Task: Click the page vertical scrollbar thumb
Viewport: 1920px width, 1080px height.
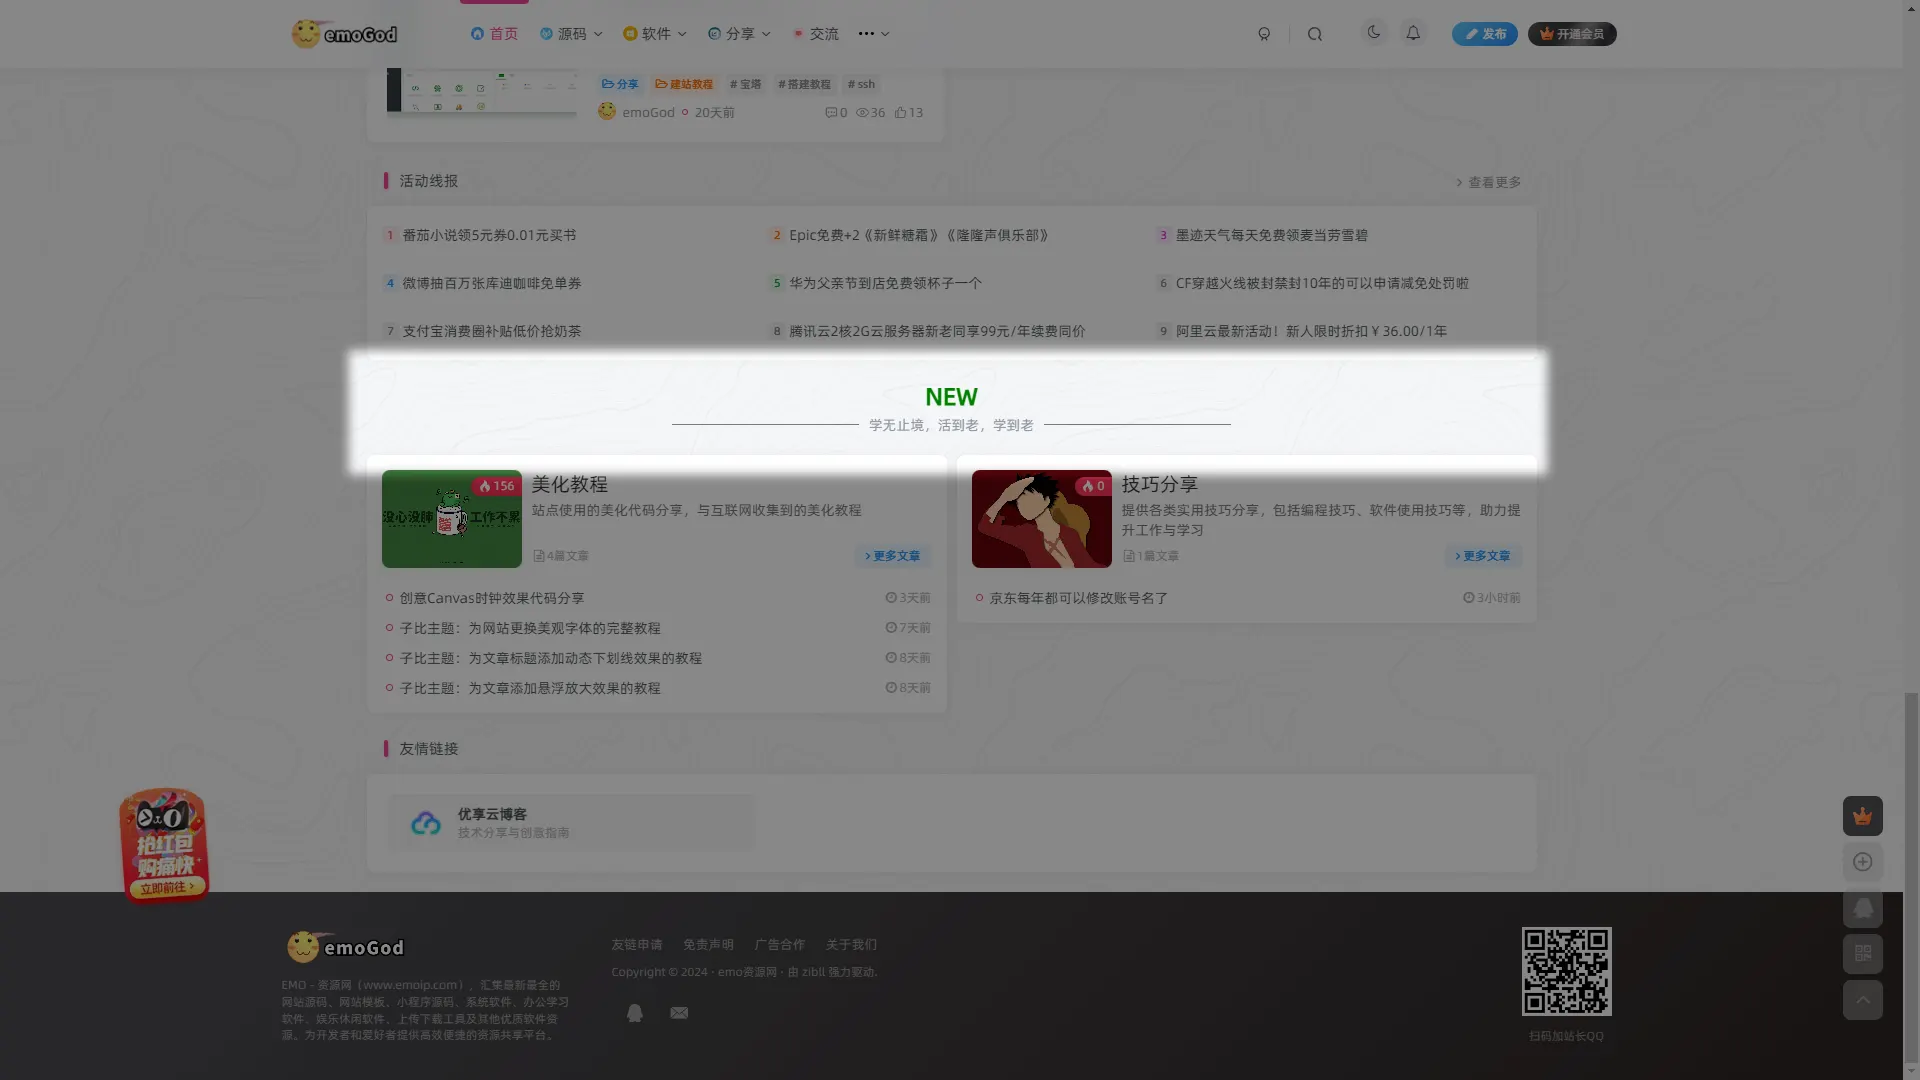Action: click(x=1911, y=878)
